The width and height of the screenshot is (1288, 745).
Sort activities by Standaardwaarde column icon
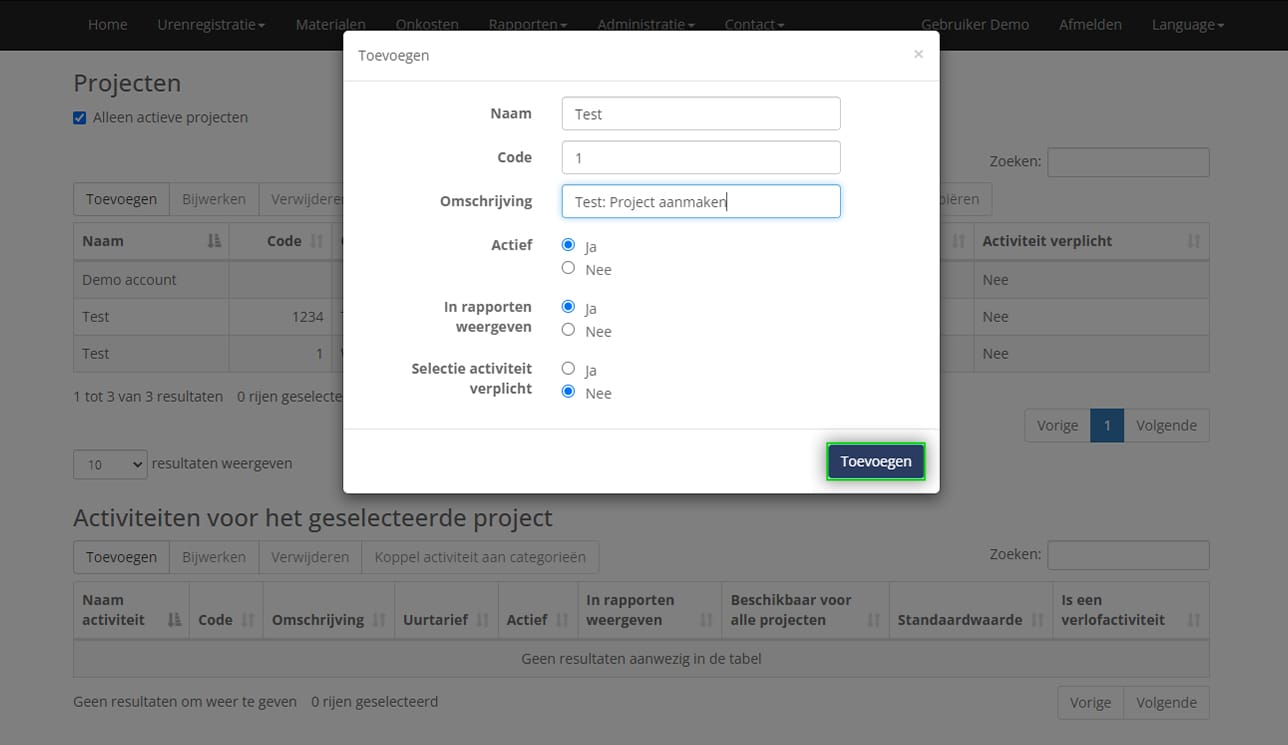coord(1037,620)
